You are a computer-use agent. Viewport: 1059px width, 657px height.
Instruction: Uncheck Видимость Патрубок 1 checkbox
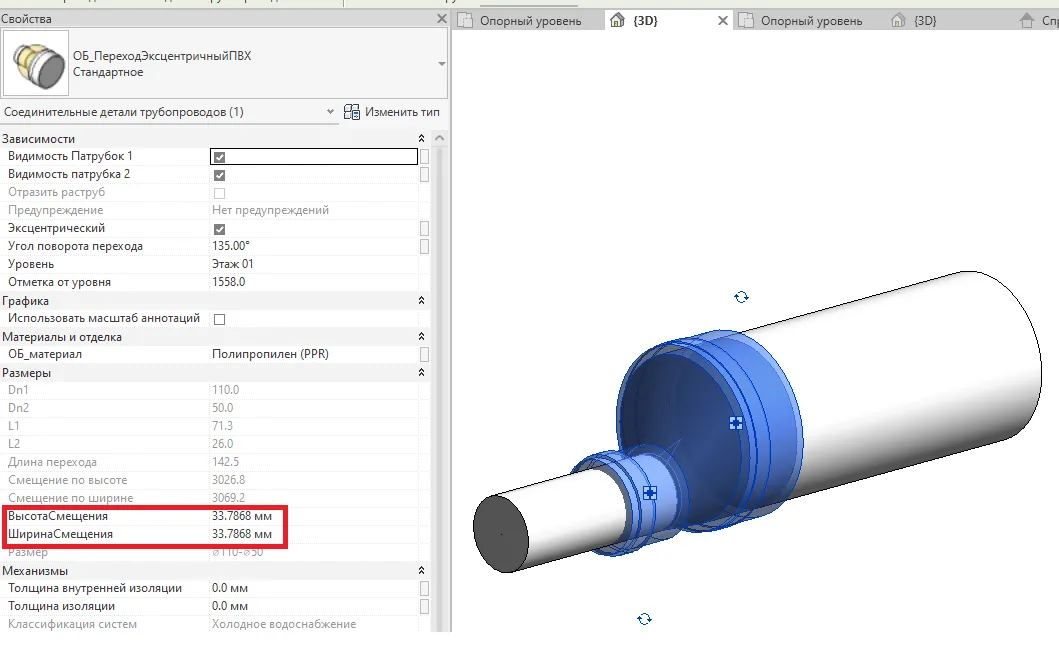(x=219, y=157)
